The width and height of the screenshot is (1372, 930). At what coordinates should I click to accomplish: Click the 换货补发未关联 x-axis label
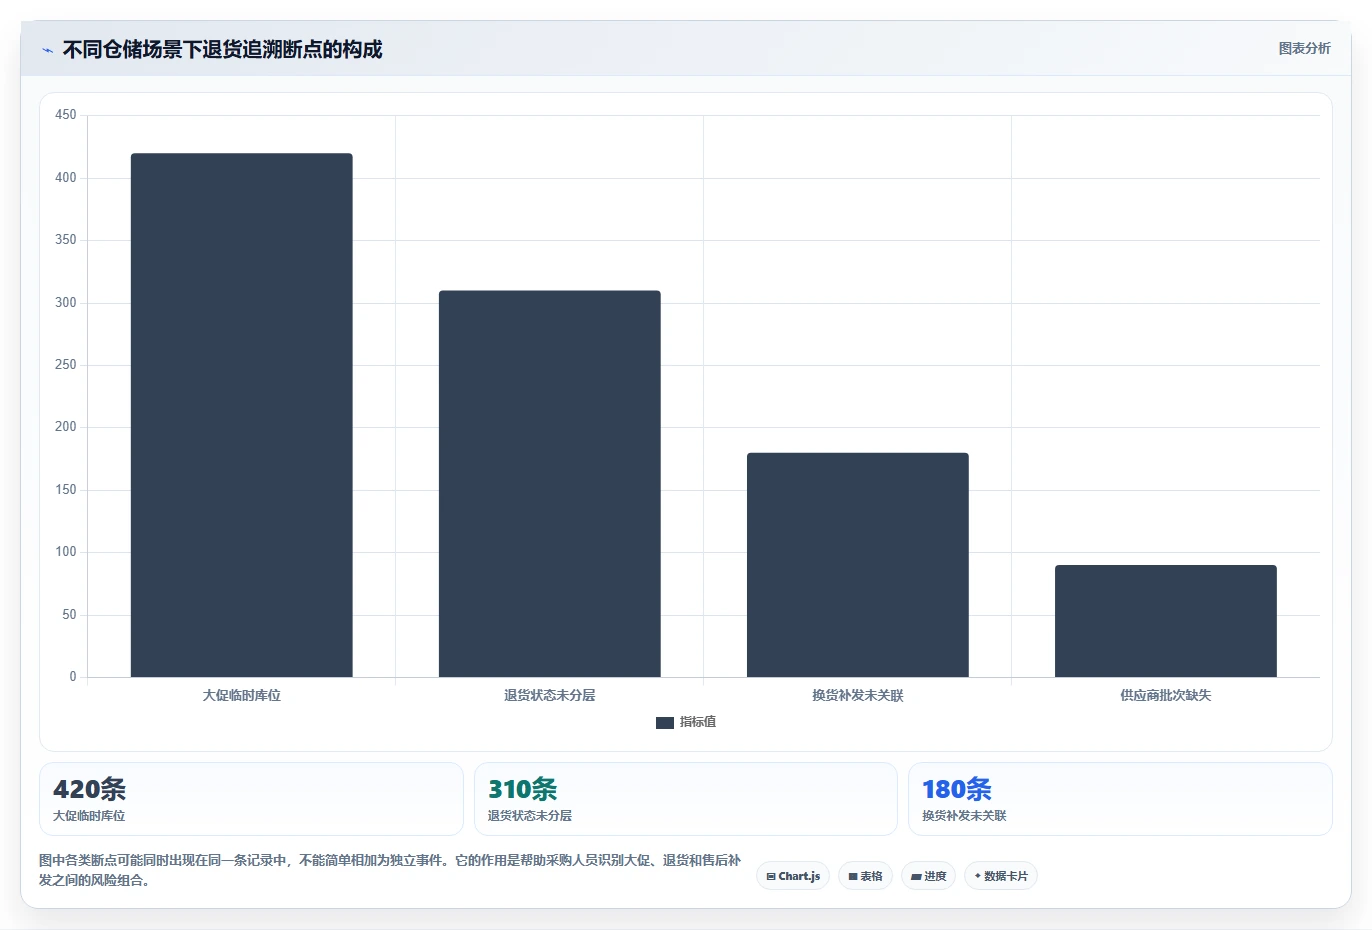coord(857,695)
